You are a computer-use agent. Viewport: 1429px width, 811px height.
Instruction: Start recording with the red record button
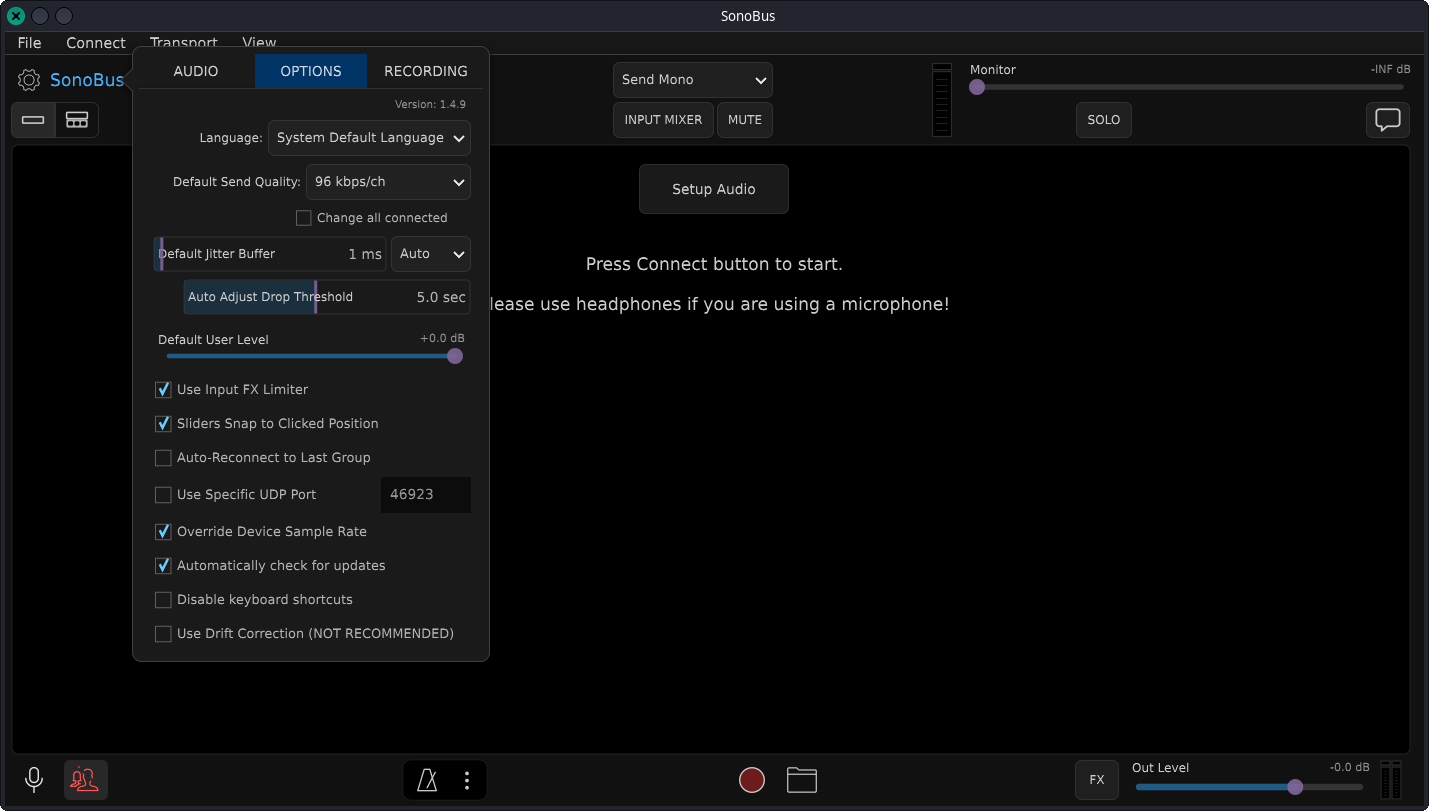[x=752, y=780]
